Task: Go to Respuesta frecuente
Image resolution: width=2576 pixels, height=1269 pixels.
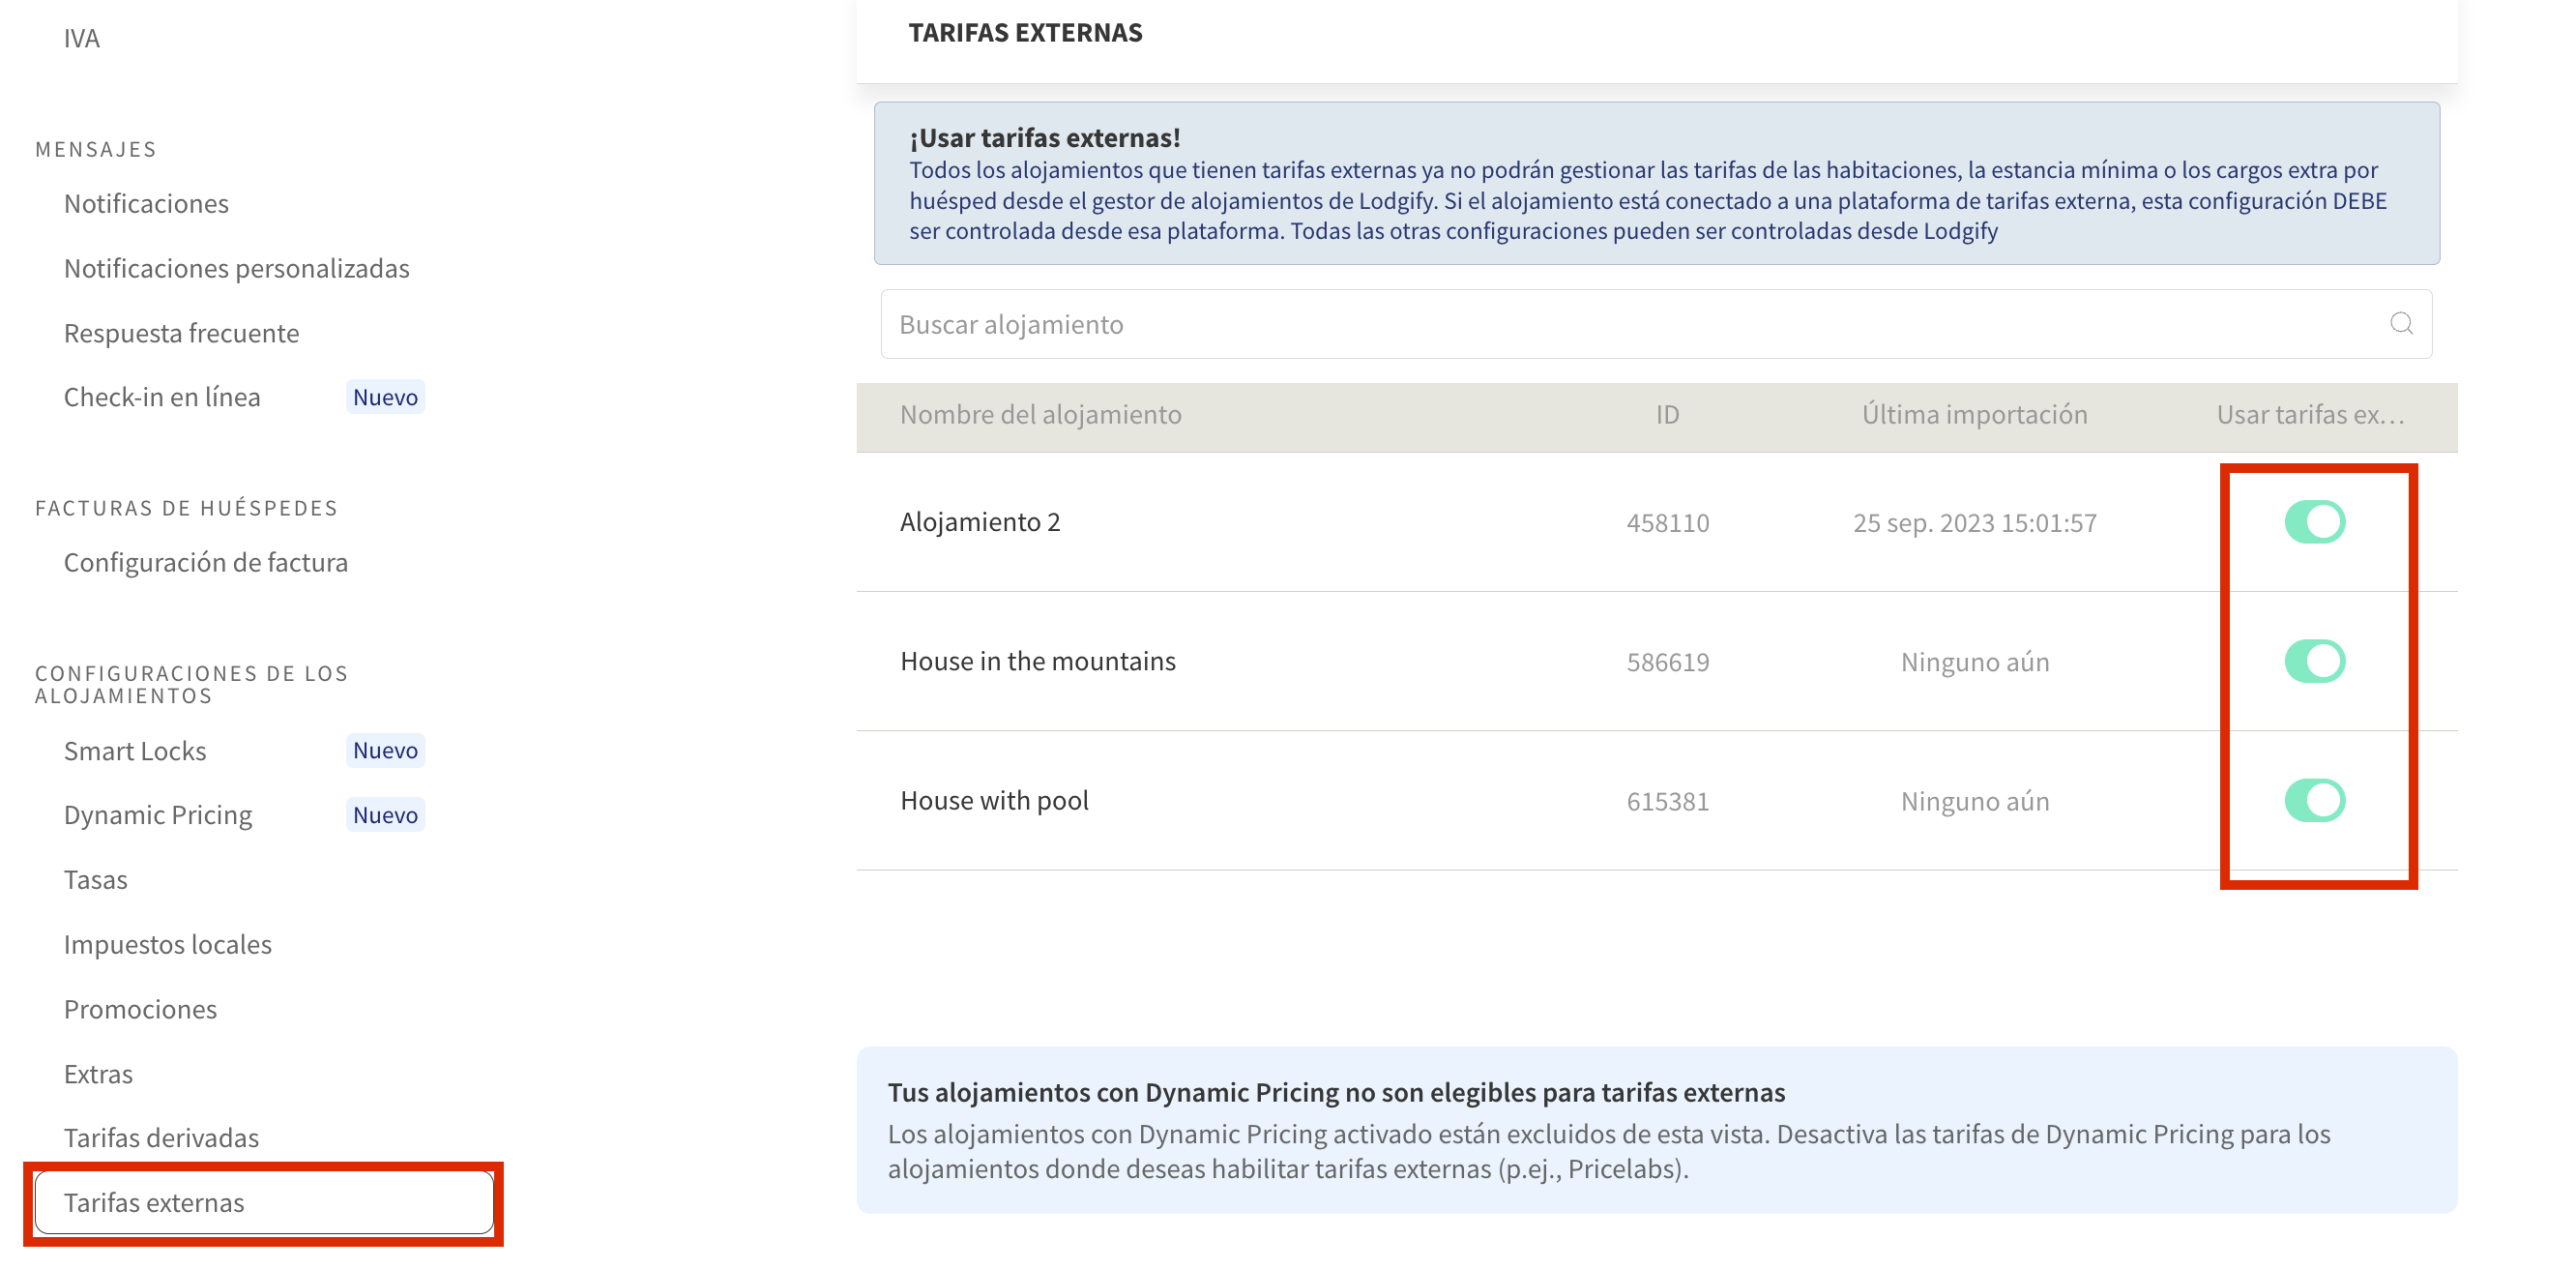Action: pos(181,333)
